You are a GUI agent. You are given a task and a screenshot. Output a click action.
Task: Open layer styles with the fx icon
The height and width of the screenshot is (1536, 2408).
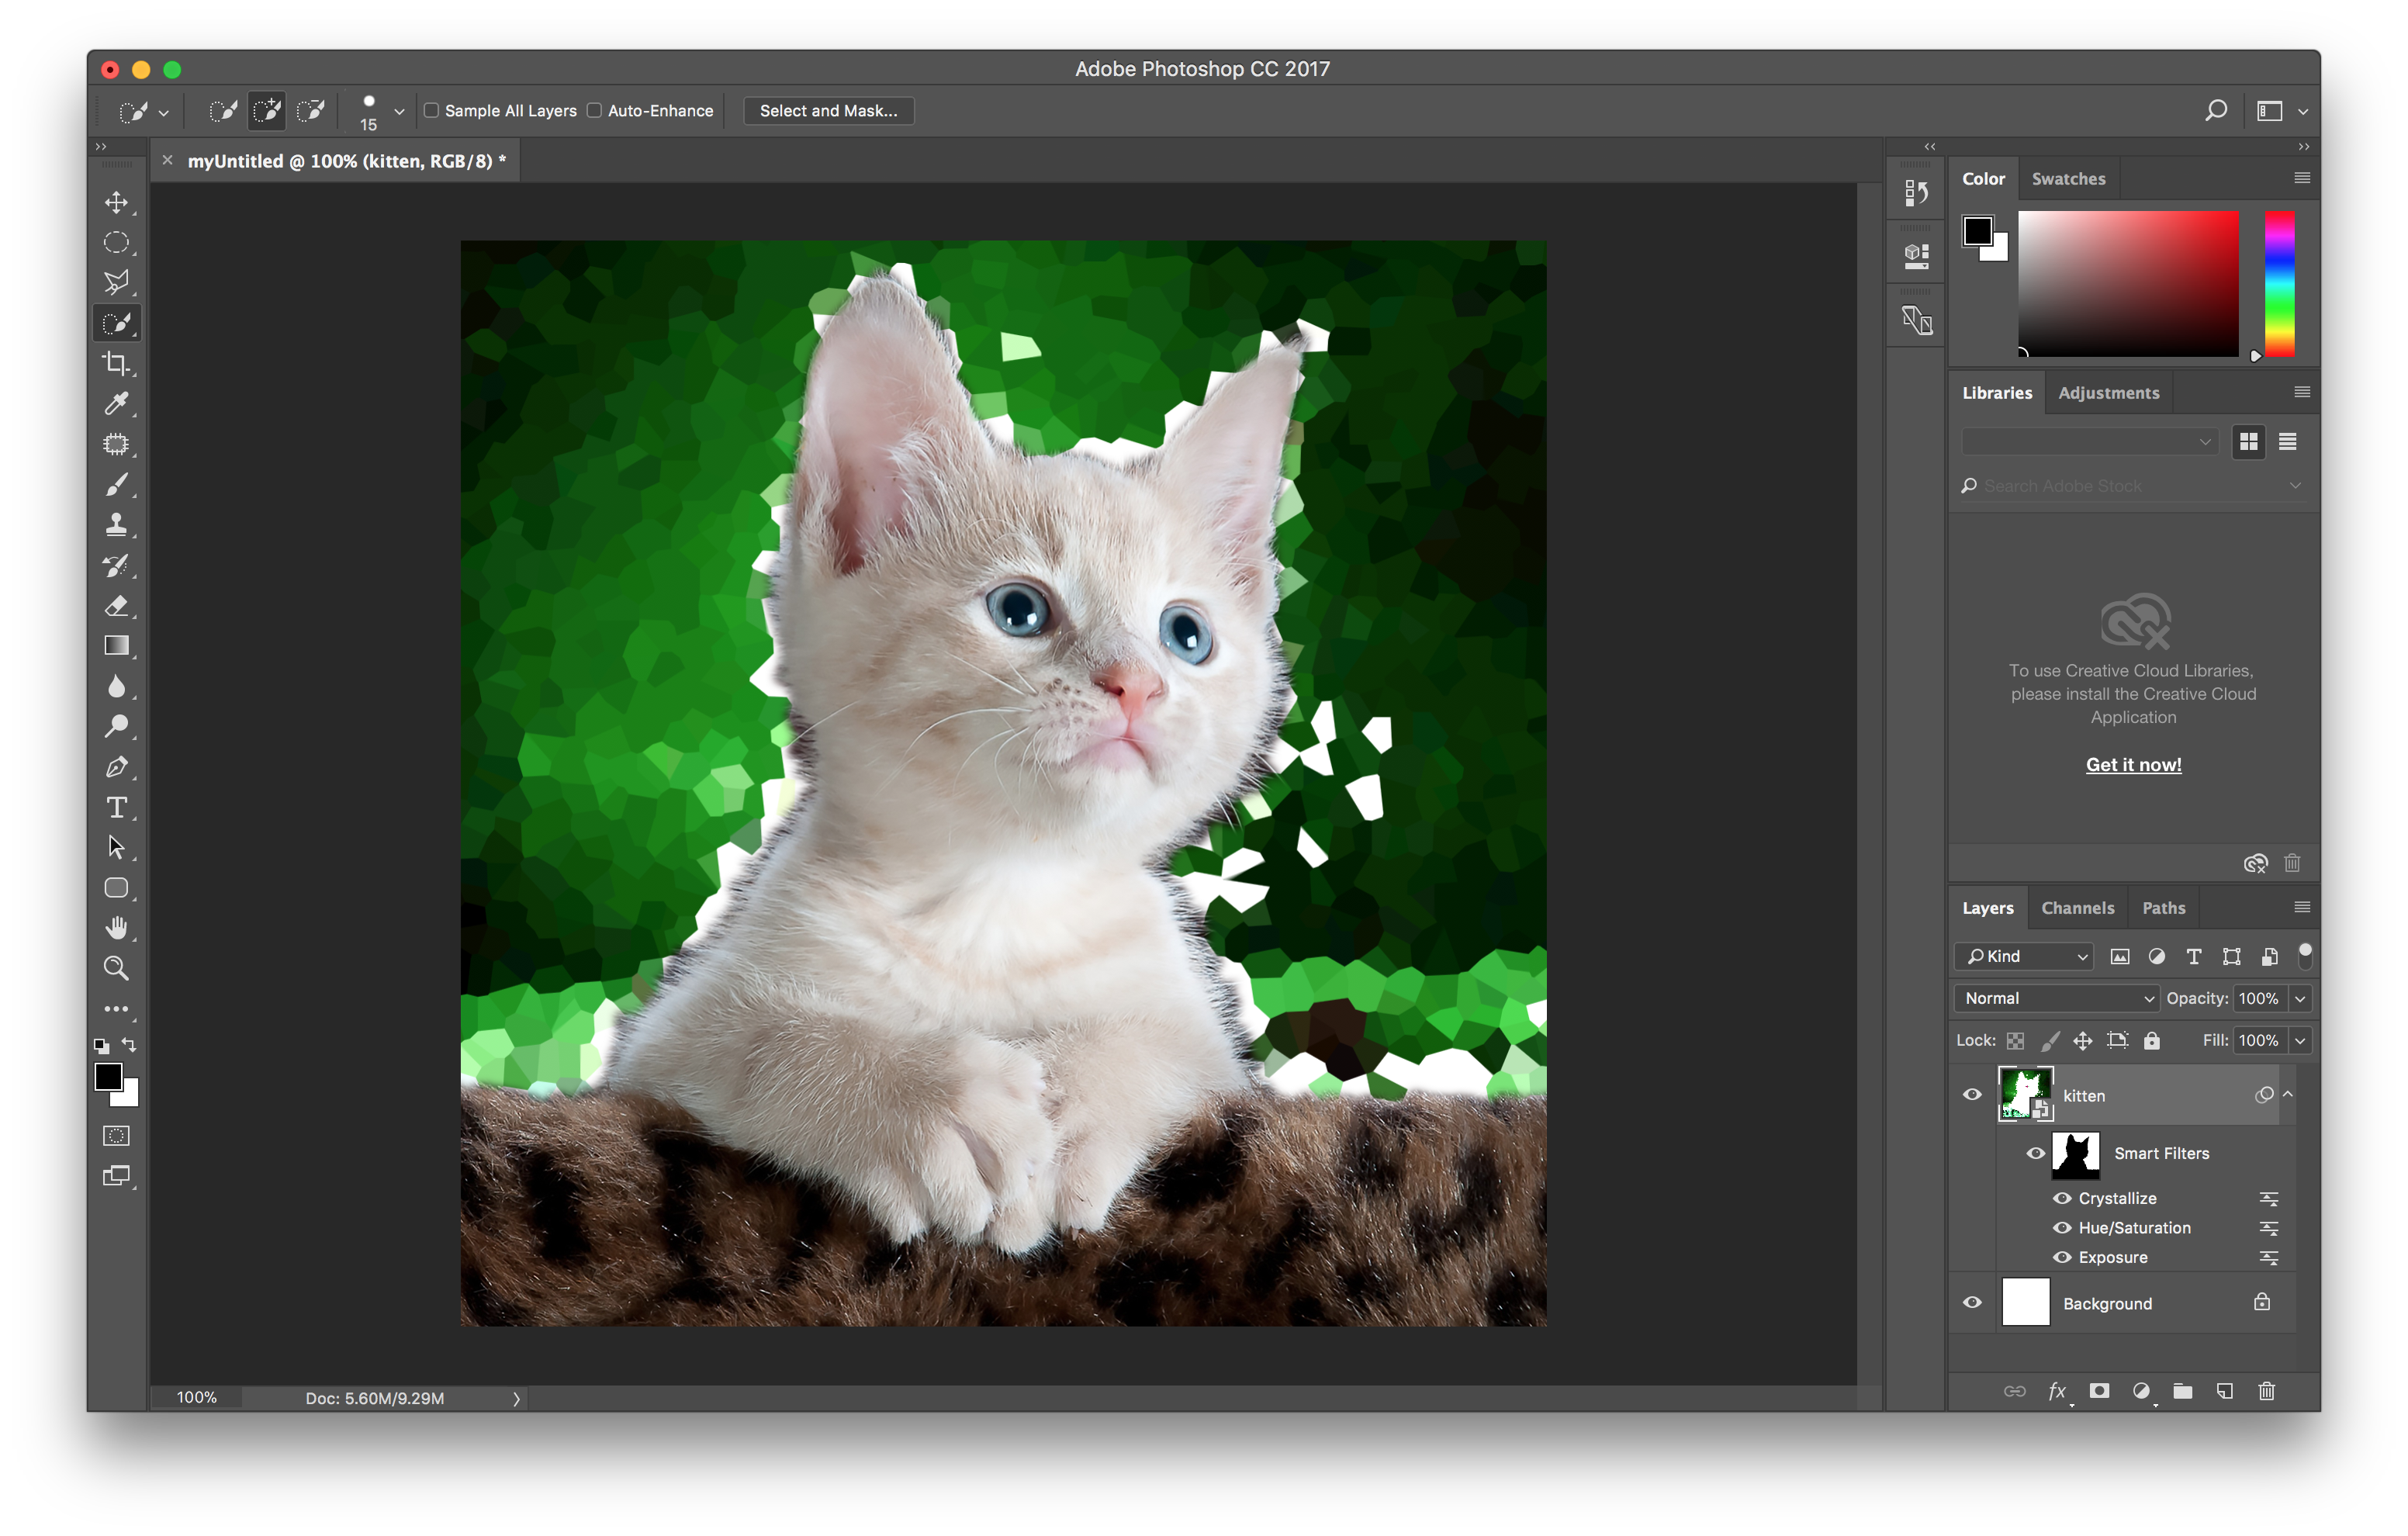2057,1391
